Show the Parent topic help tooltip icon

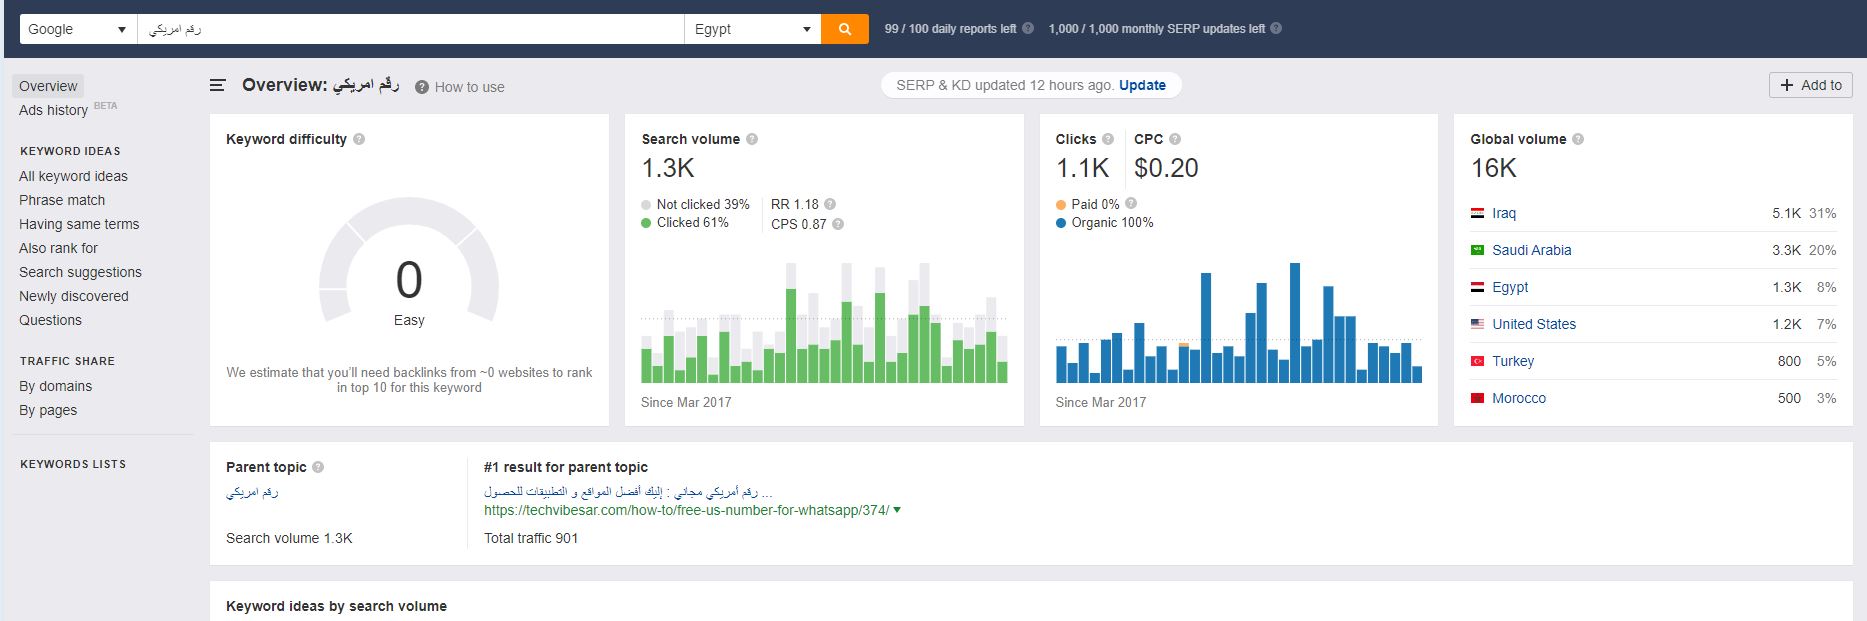coord(318,467)
